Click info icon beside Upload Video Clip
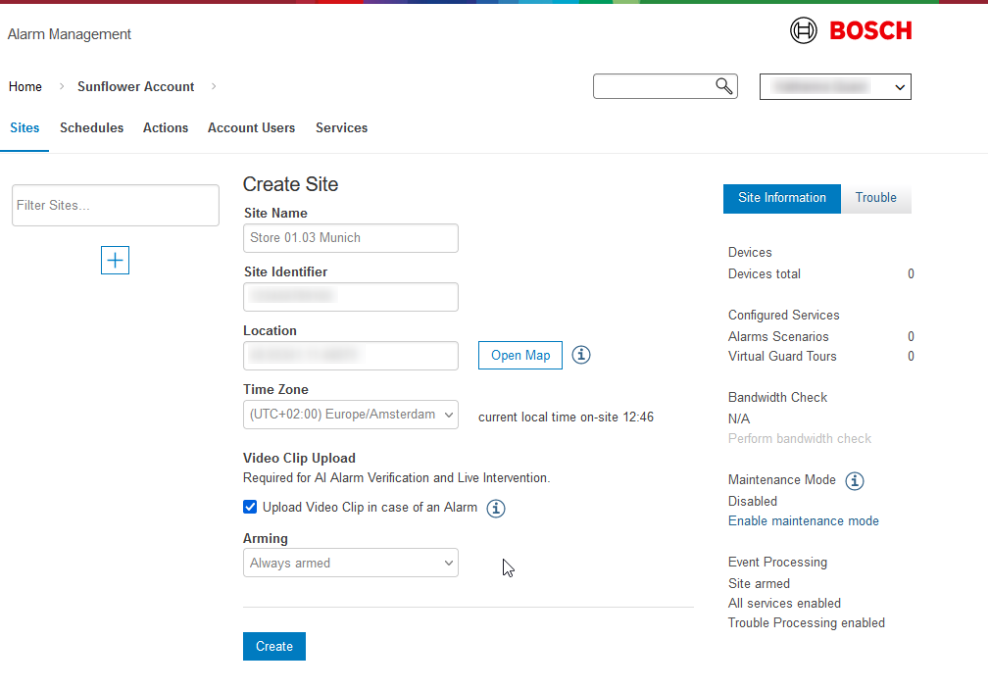 496,508
